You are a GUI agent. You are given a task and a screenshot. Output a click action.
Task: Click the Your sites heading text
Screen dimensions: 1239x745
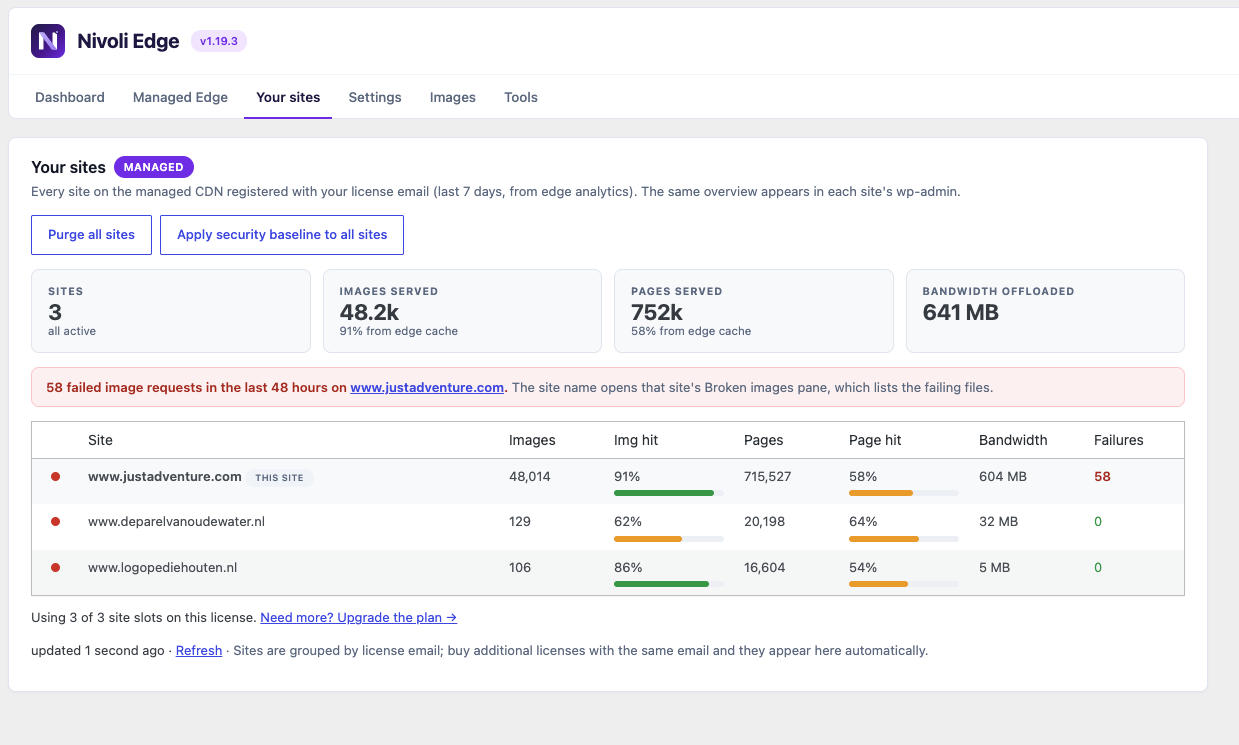pos(68,168)
